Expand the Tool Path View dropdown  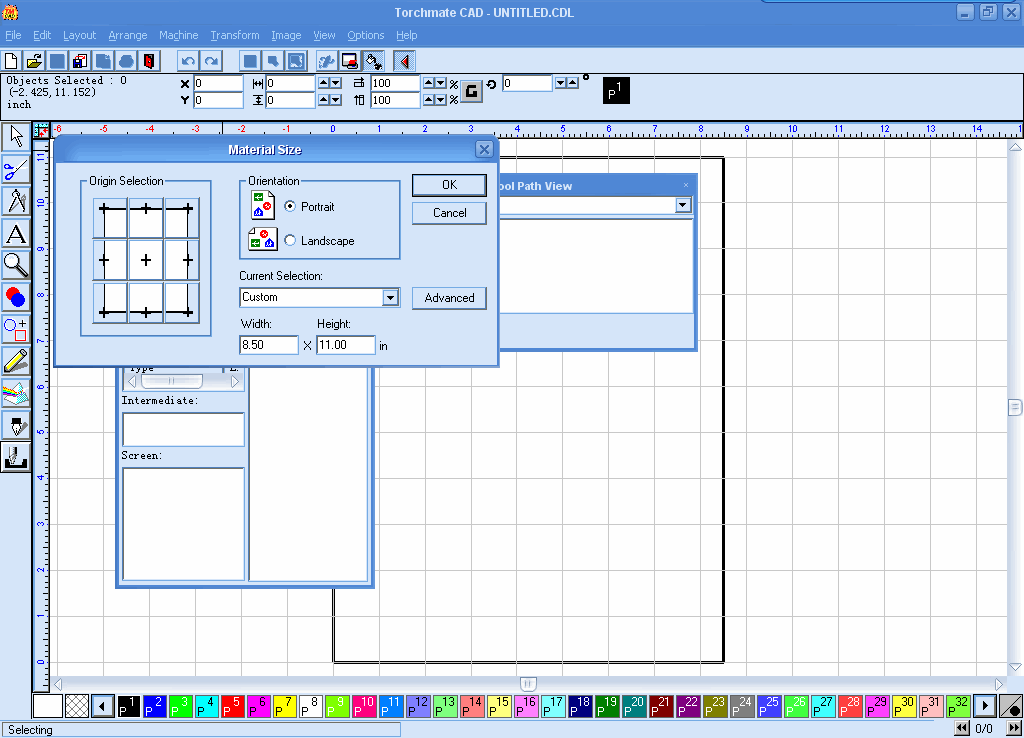click(x=682, y=205)
